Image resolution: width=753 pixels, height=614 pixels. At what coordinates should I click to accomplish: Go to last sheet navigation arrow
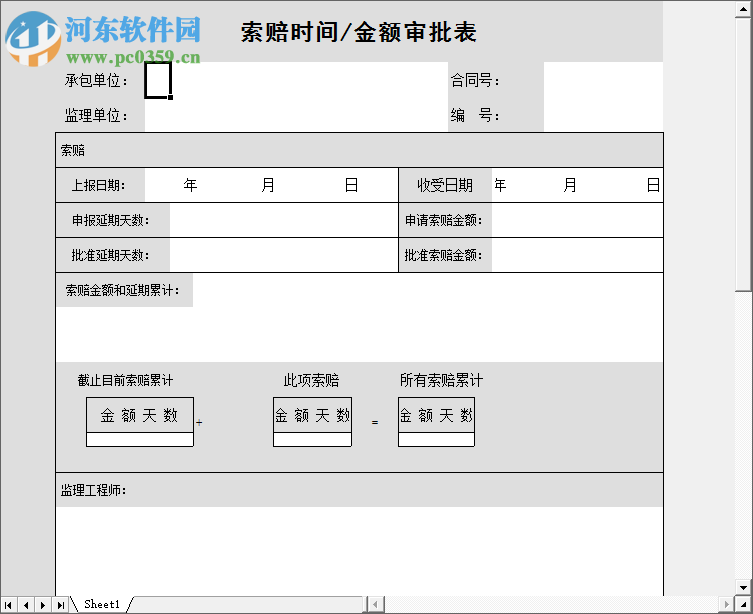pos(61,605)
